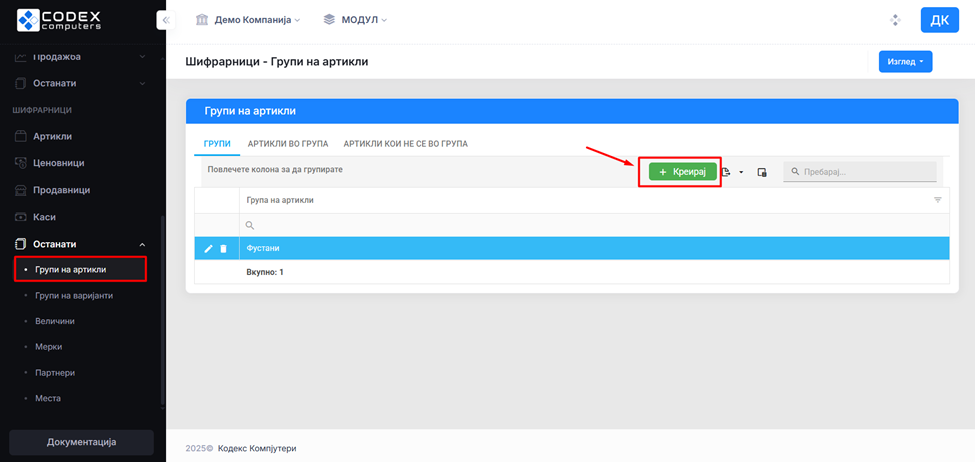Expand the МОДУЛ module dropdown
Image resolution: width=975 pixels, height=462 pixels.
click(x=355, y=20)
